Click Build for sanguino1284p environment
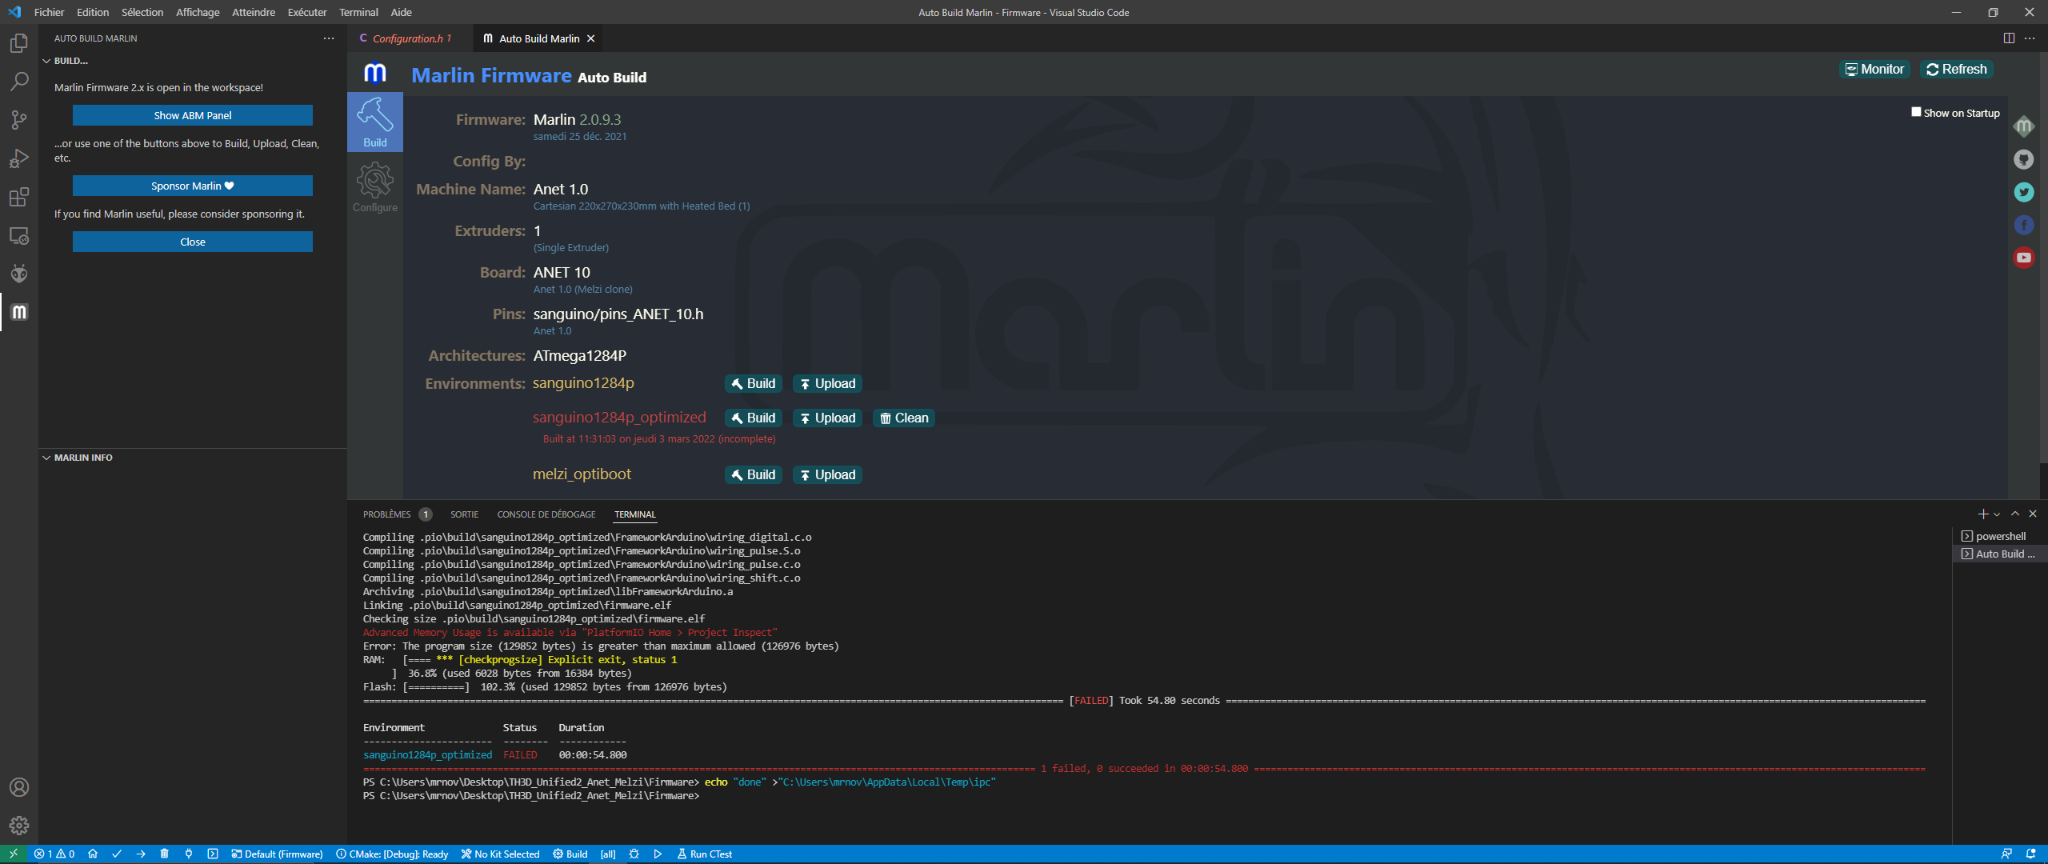Image resolution: width=2048 pixels, height=864 pixels. [753, 384]
